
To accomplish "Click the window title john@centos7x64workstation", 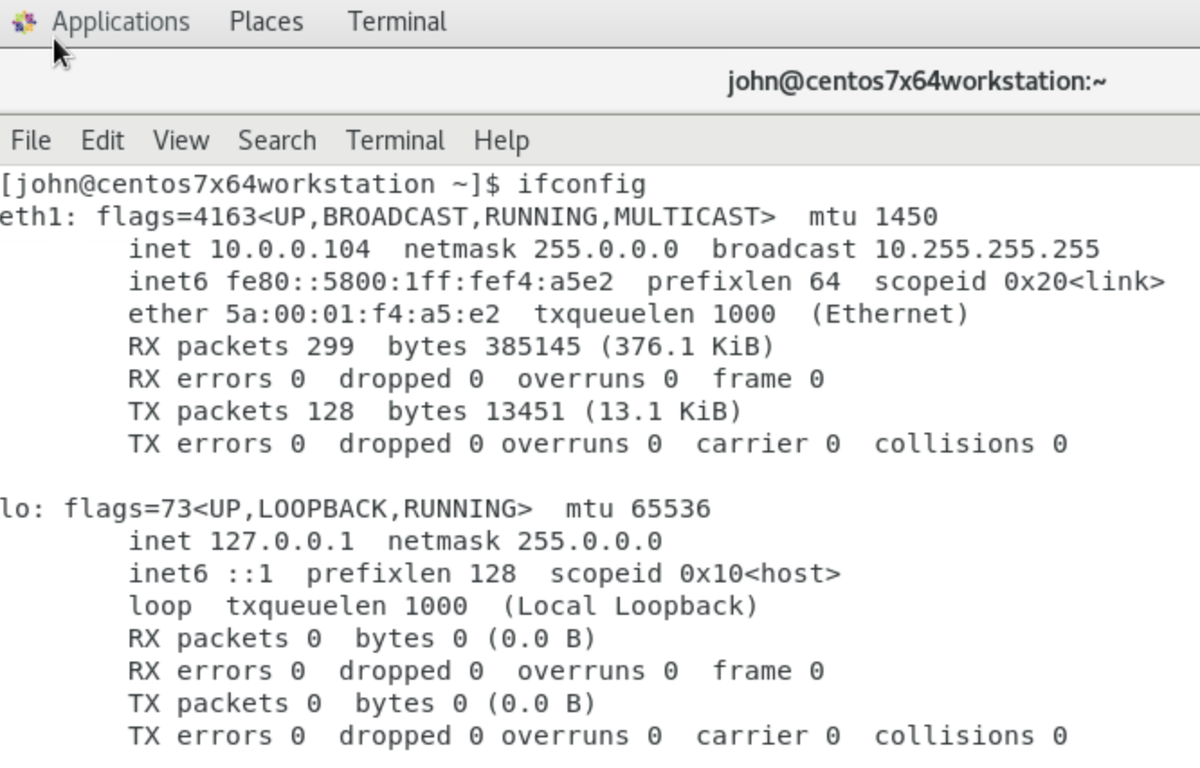I will click(917, 81).
